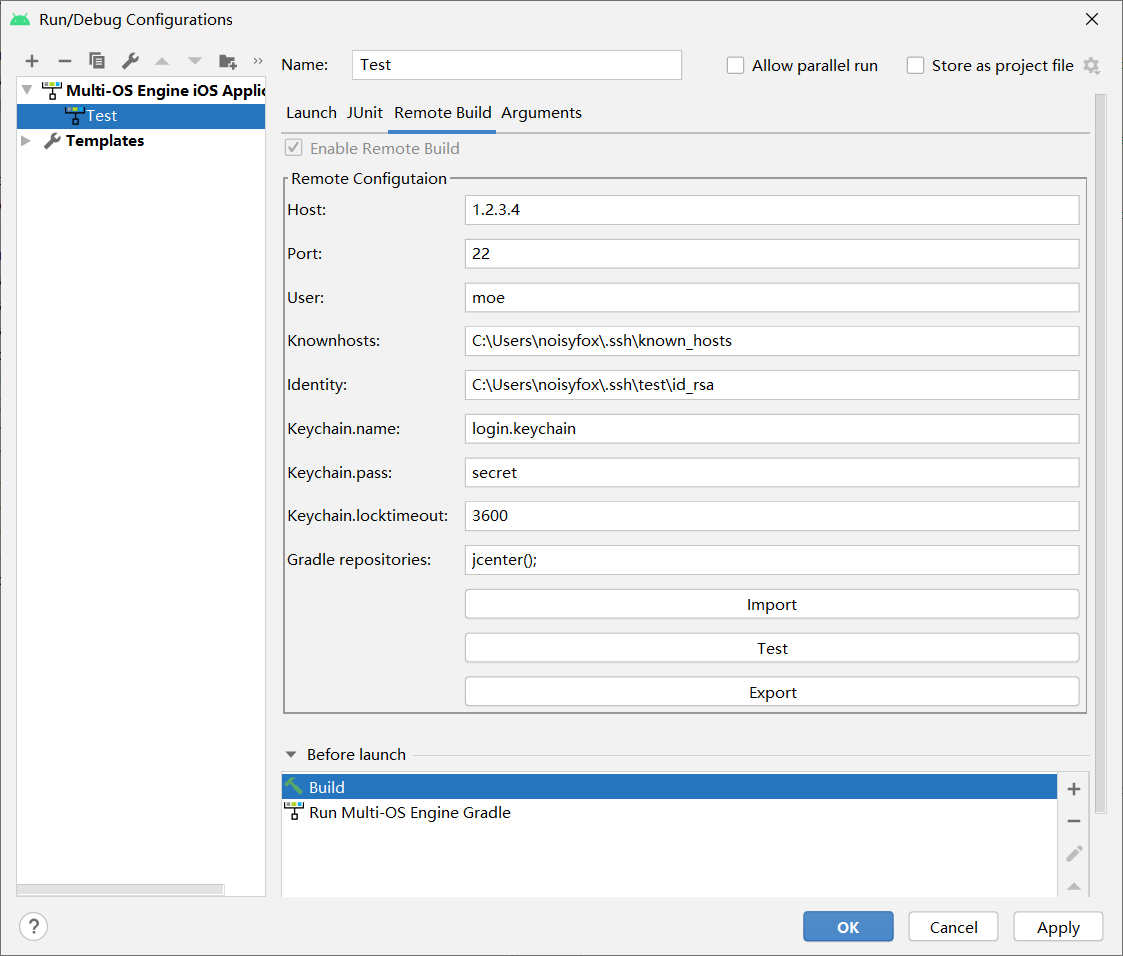
Task: Click the Keychain.pass field
Action: pos(772,473)
